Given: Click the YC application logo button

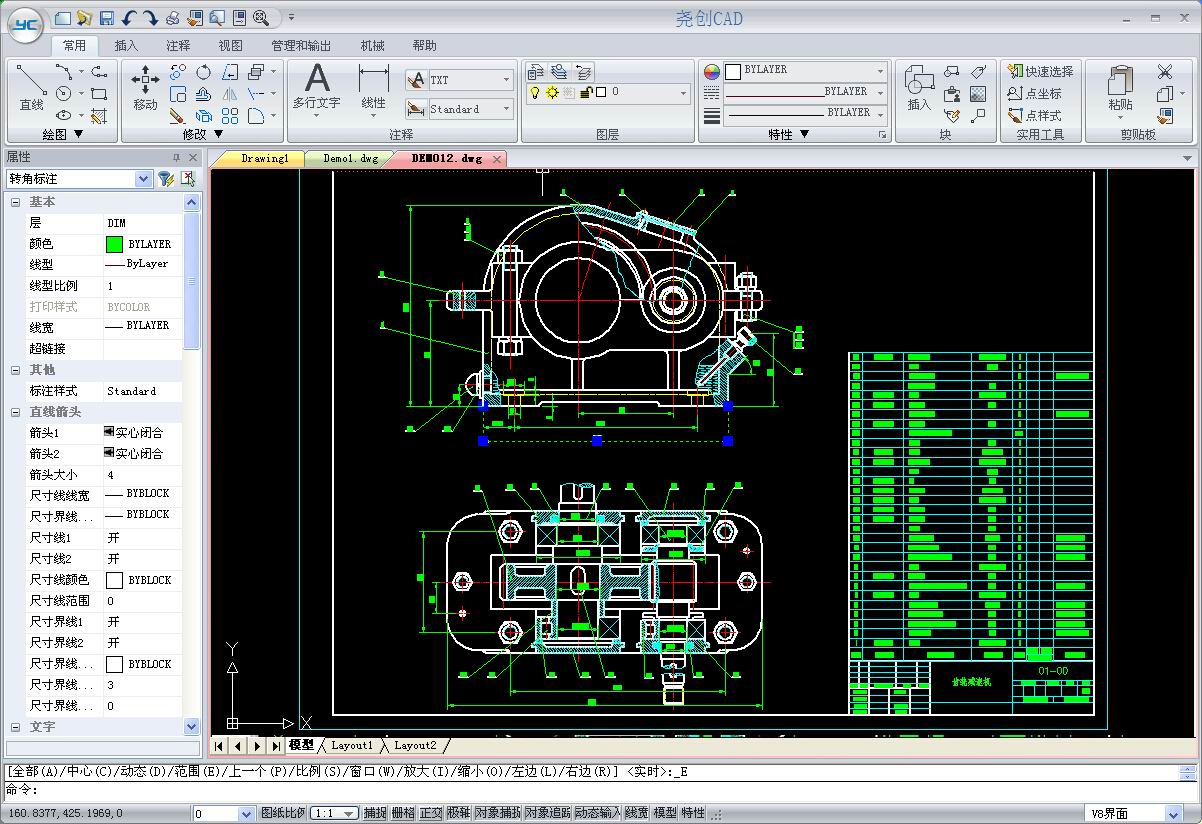Looking at the screenshot, I should [26, 24].
